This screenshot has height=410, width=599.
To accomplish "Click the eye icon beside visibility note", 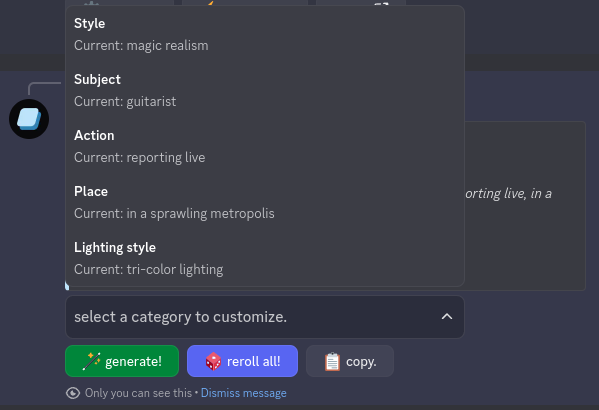I will (x=73, y=393).
